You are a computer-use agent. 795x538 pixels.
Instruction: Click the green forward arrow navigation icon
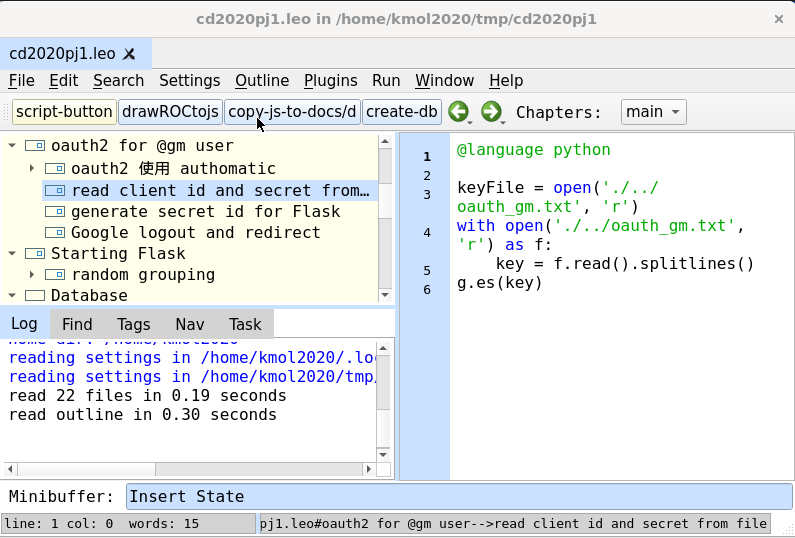(x=491, y=112)
